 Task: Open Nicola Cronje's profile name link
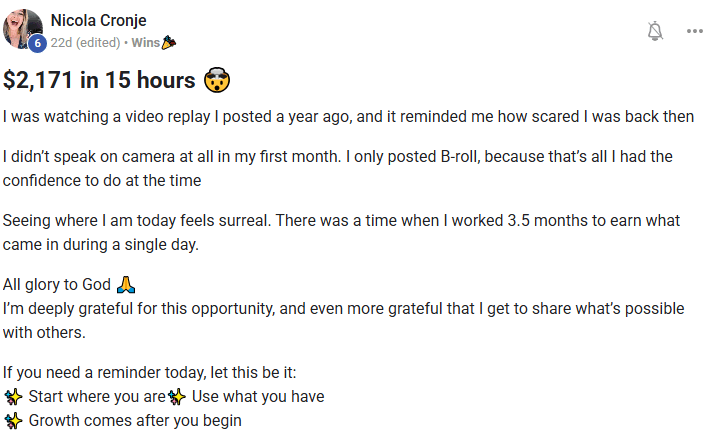click(99, 20)
